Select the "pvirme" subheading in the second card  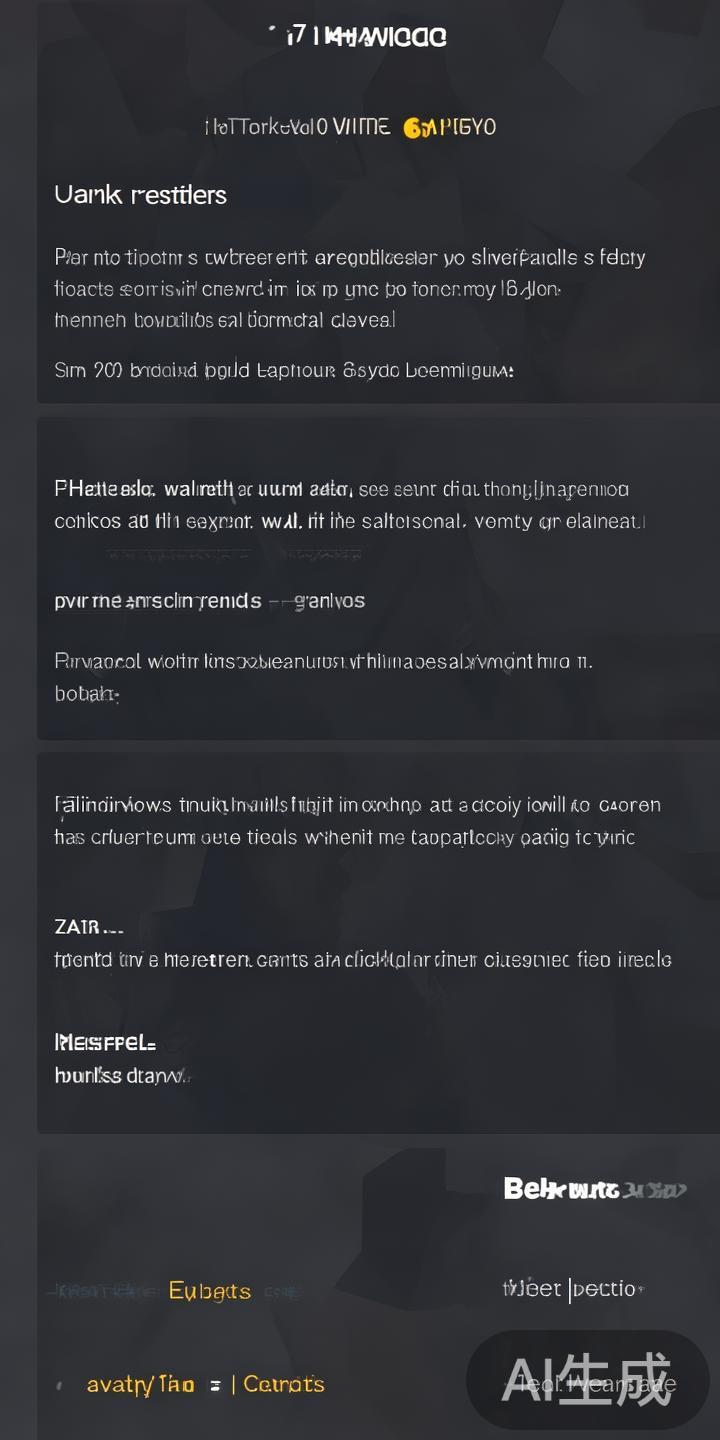point(157,601)
